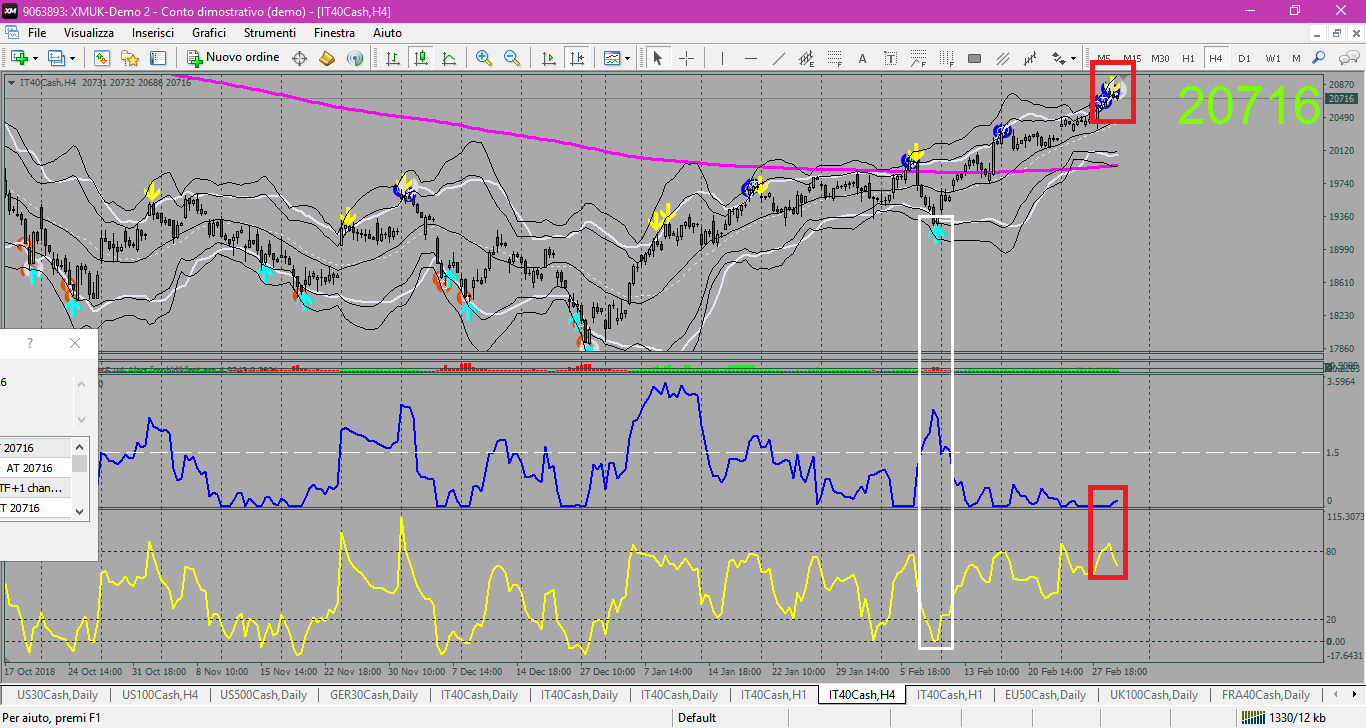Switch to bar chart mode
The height and width of the screenshot is (728, 1366).
[393, 58]
